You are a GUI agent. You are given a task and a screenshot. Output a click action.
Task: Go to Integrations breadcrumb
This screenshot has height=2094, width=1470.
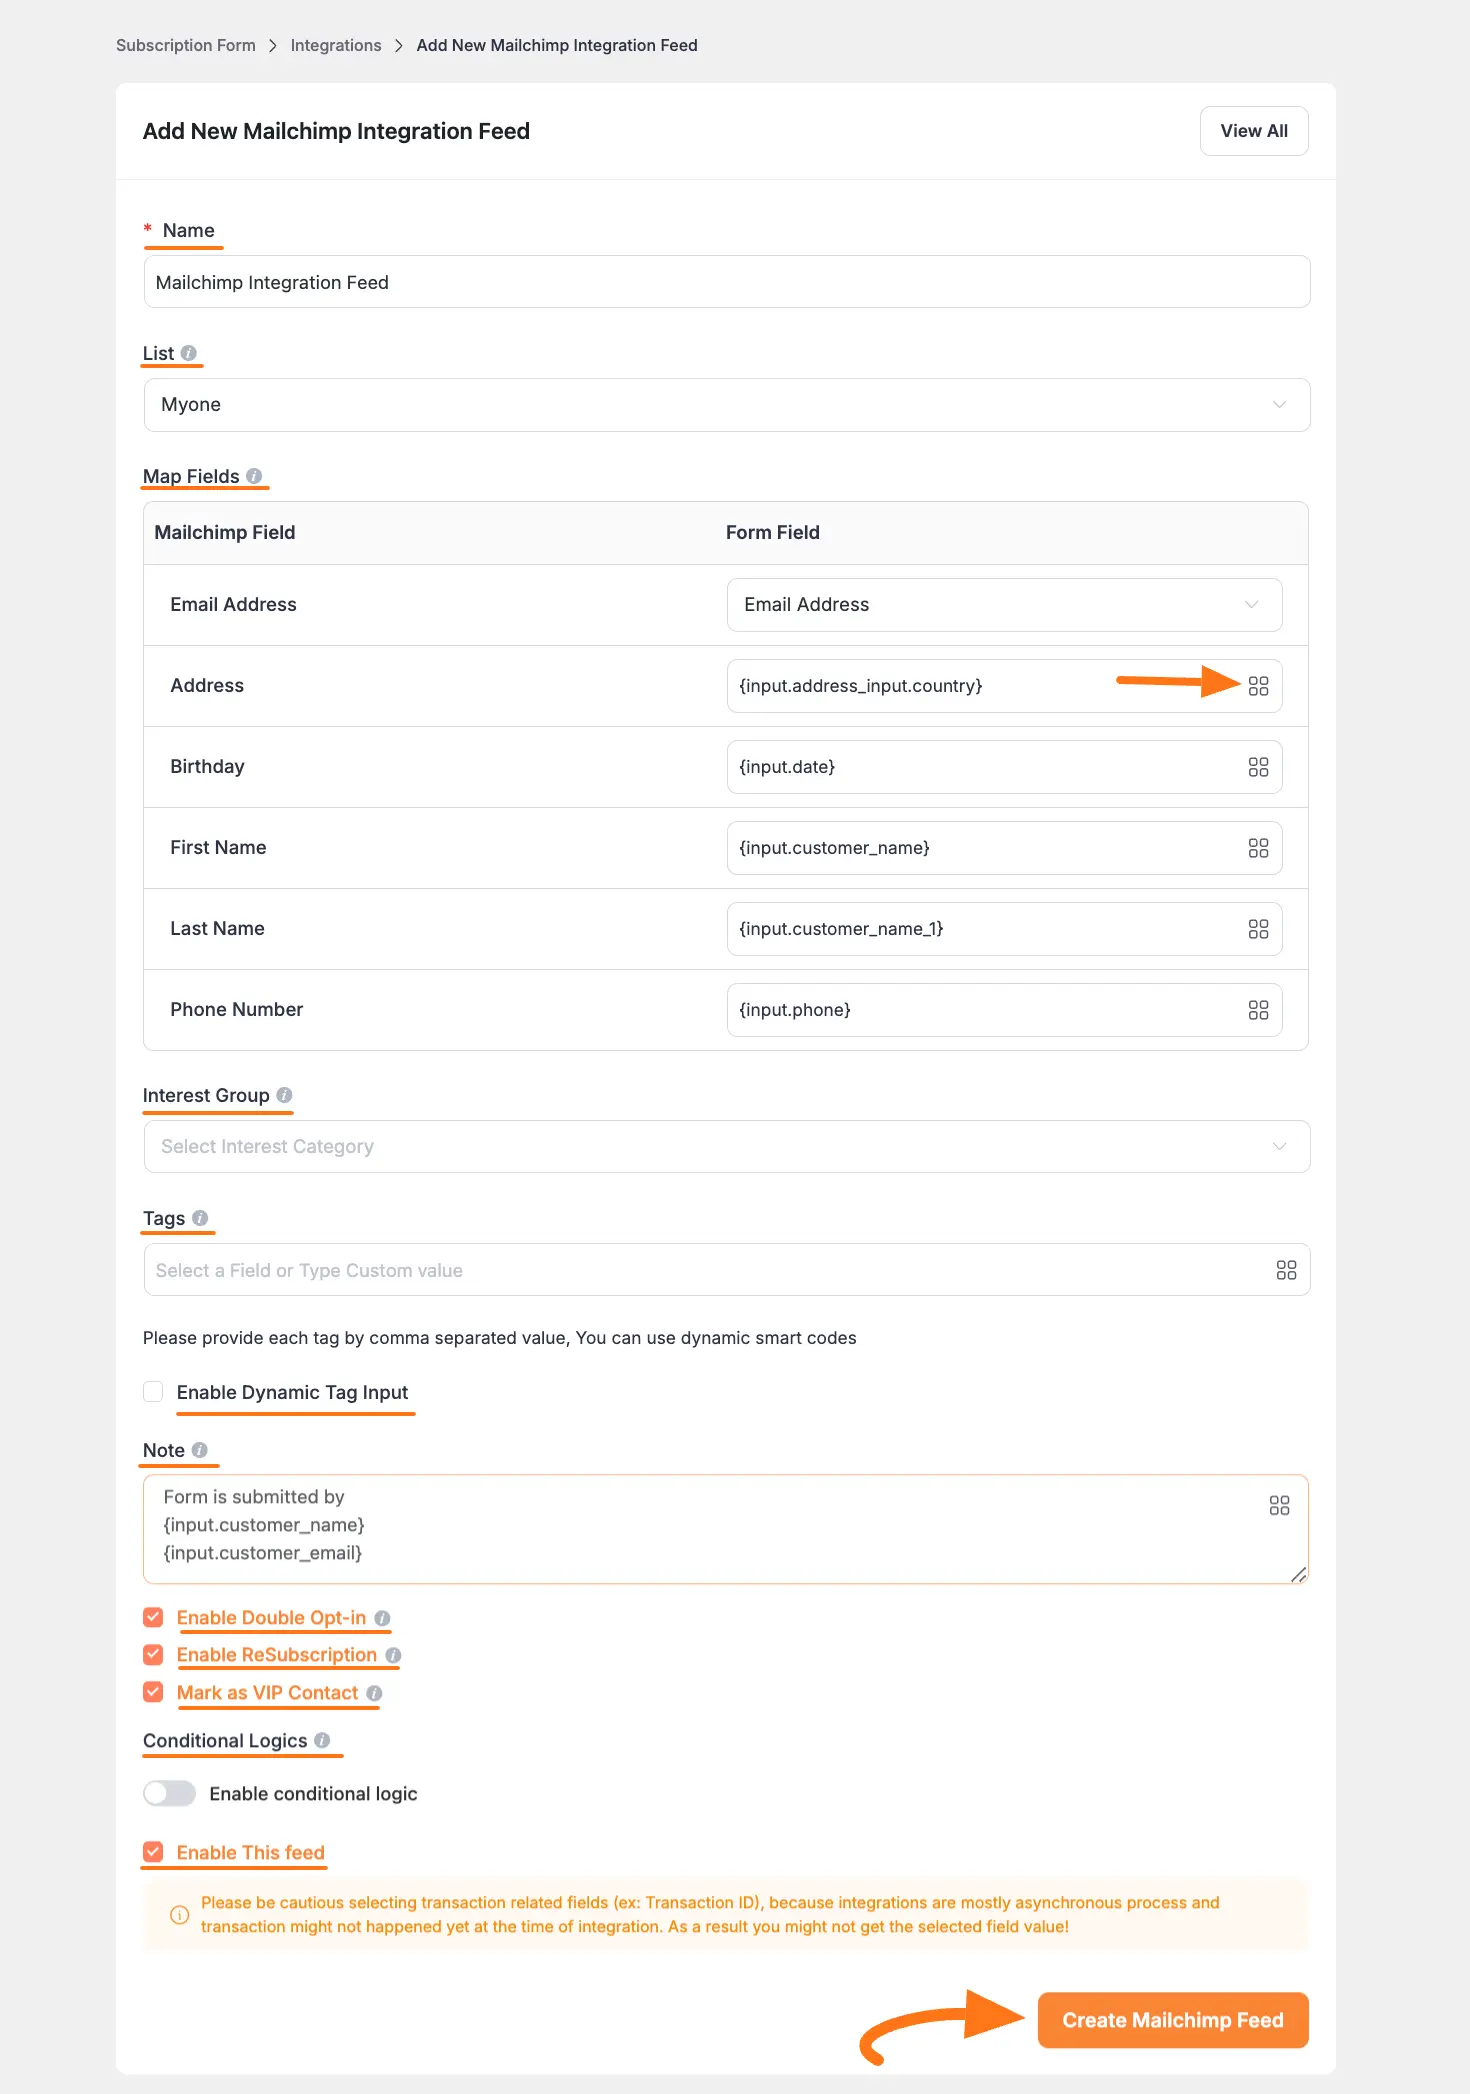point(336,45)
